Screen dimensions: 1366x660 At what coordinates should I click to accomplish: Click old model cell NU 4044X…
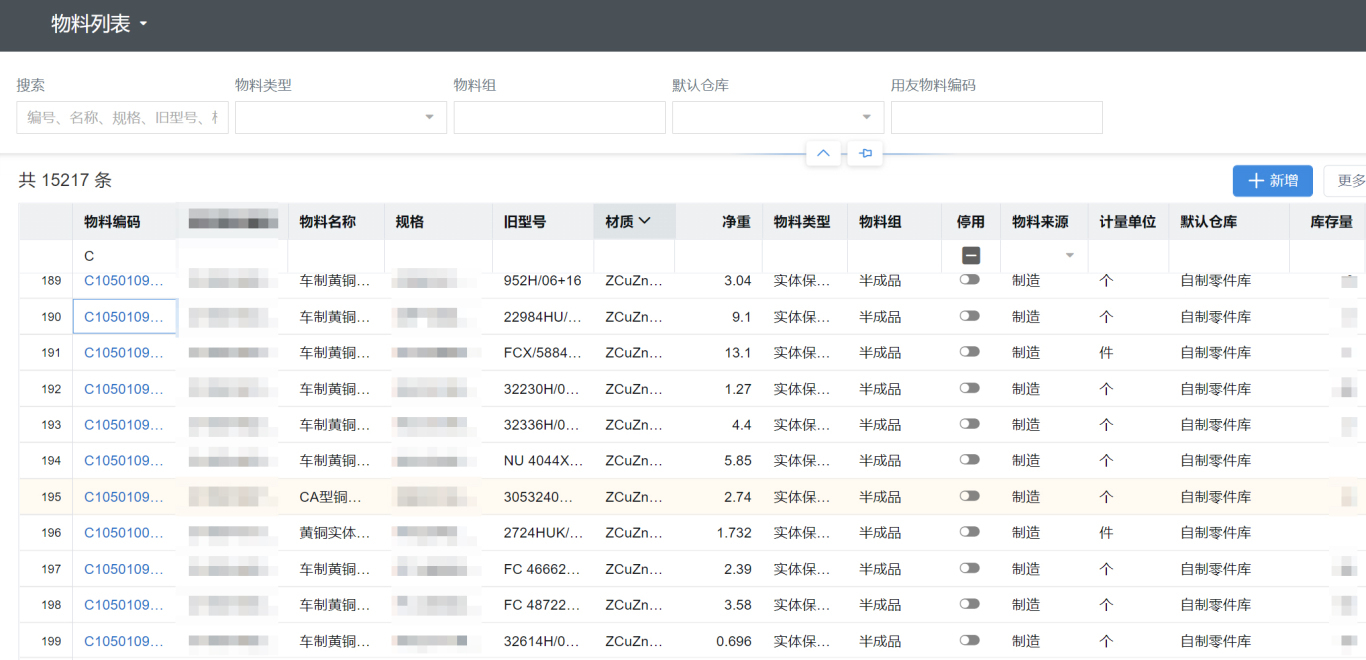[543, 461]
